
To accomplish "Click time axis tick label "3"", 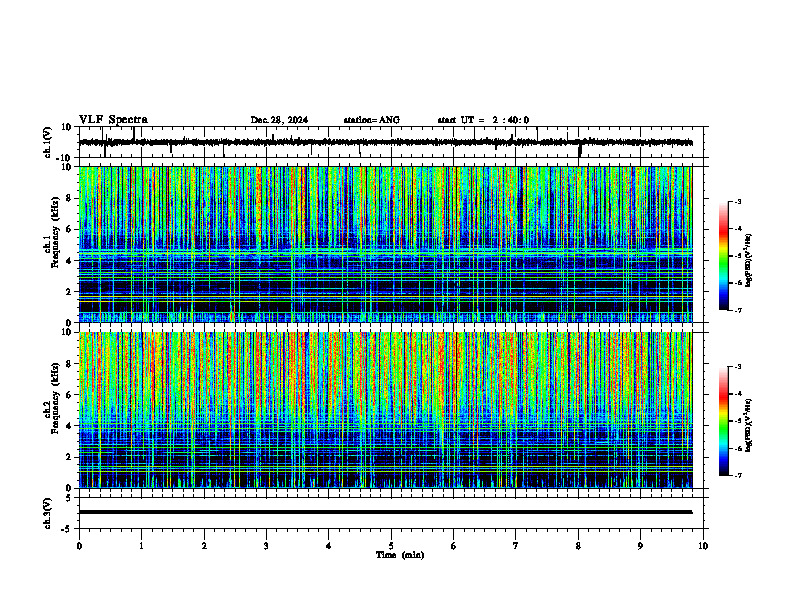I will (x=266, y=546).
